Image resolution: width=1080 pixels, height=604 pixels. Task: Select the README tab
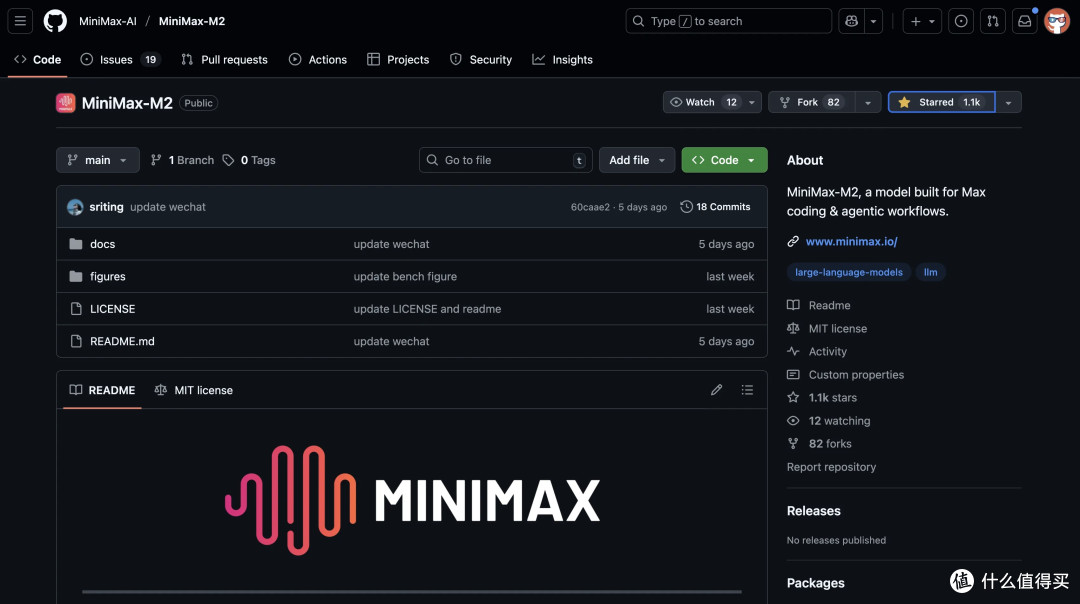pos(102,390)
